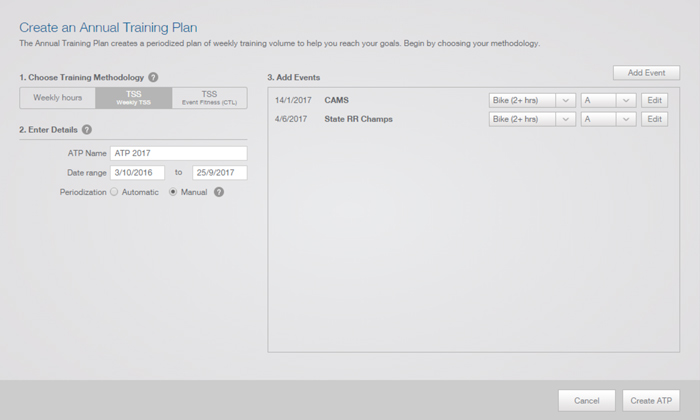Image resolution: width=700 pixels, height=420 pixels.
Task: Choose the TSS Event Fitness (CTL) tab
Action: [209, 98]
